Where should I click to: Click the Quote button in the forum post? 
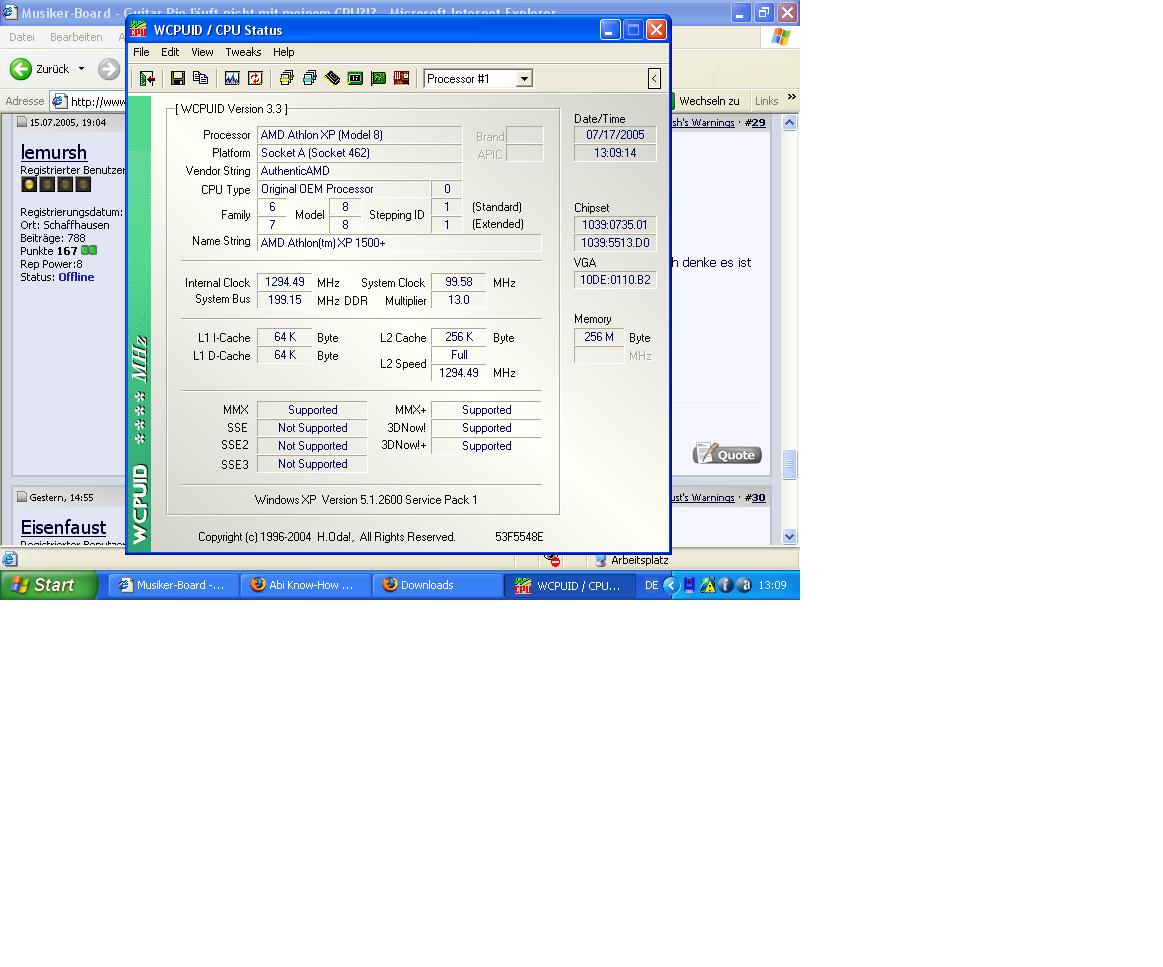pos(727,454)
